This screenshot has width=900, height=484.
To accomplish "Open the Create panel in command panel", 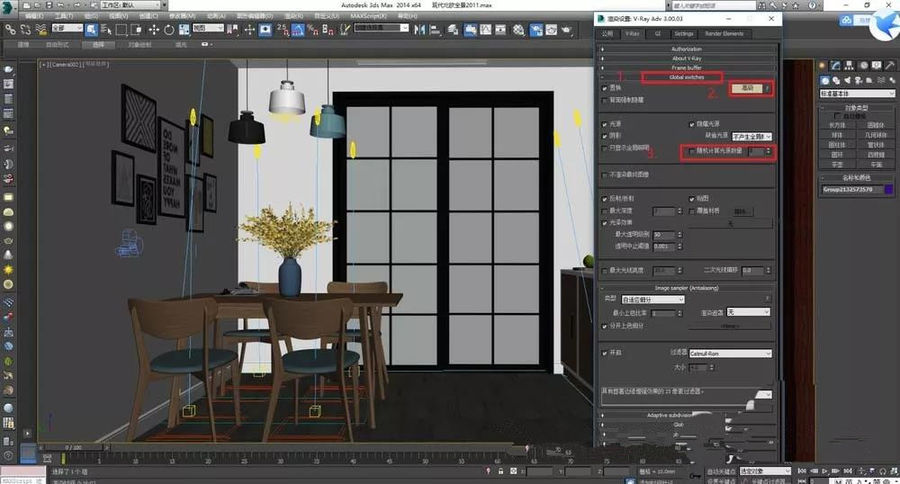I will point(822,65).
